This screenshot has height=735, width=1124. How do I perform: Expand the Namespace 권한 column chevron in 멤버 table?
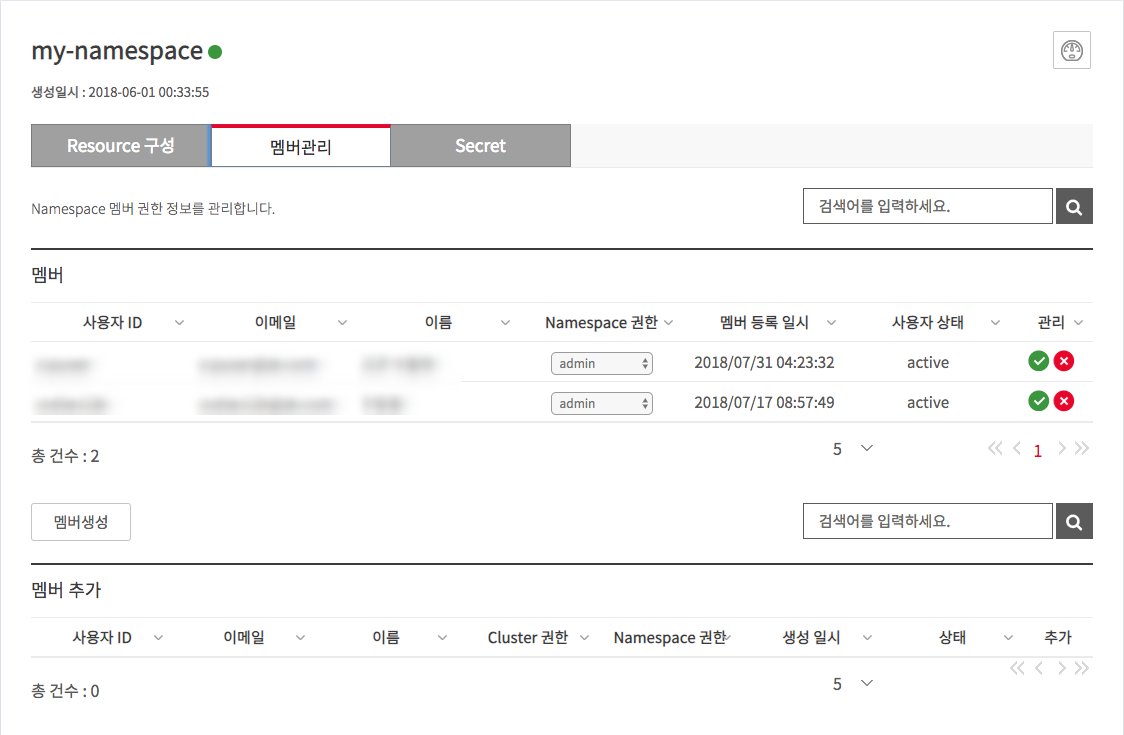click(x=669, y=323)
